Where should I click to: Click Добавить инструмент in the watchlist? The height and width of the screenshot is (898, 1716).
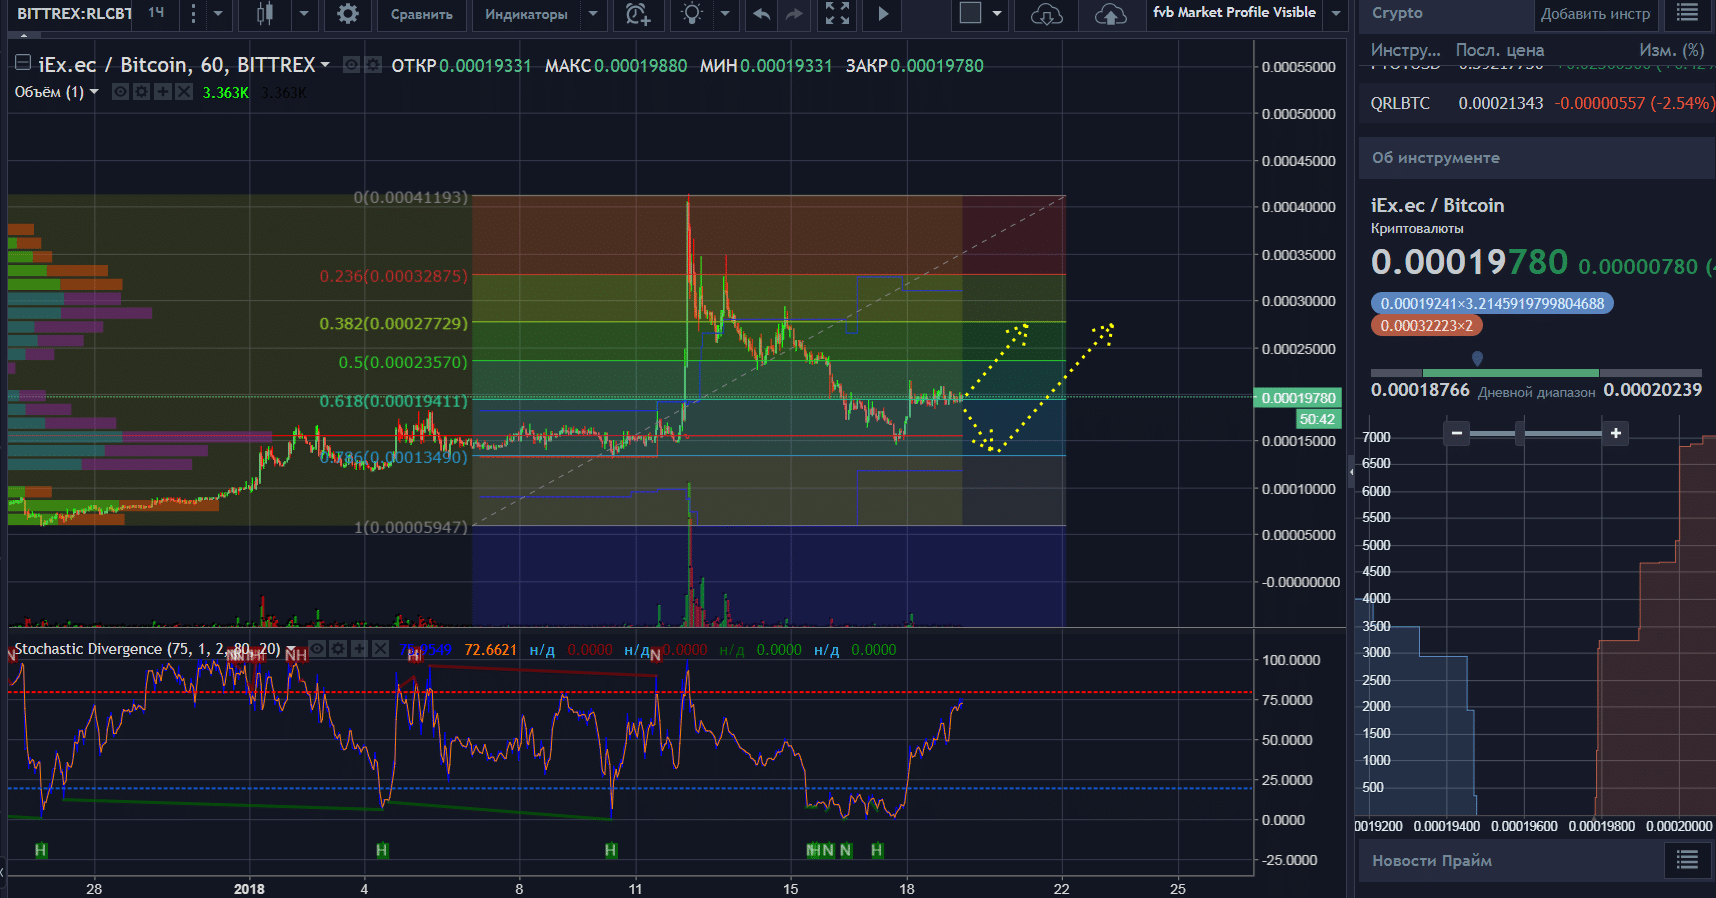click(x=1595, y=14)
